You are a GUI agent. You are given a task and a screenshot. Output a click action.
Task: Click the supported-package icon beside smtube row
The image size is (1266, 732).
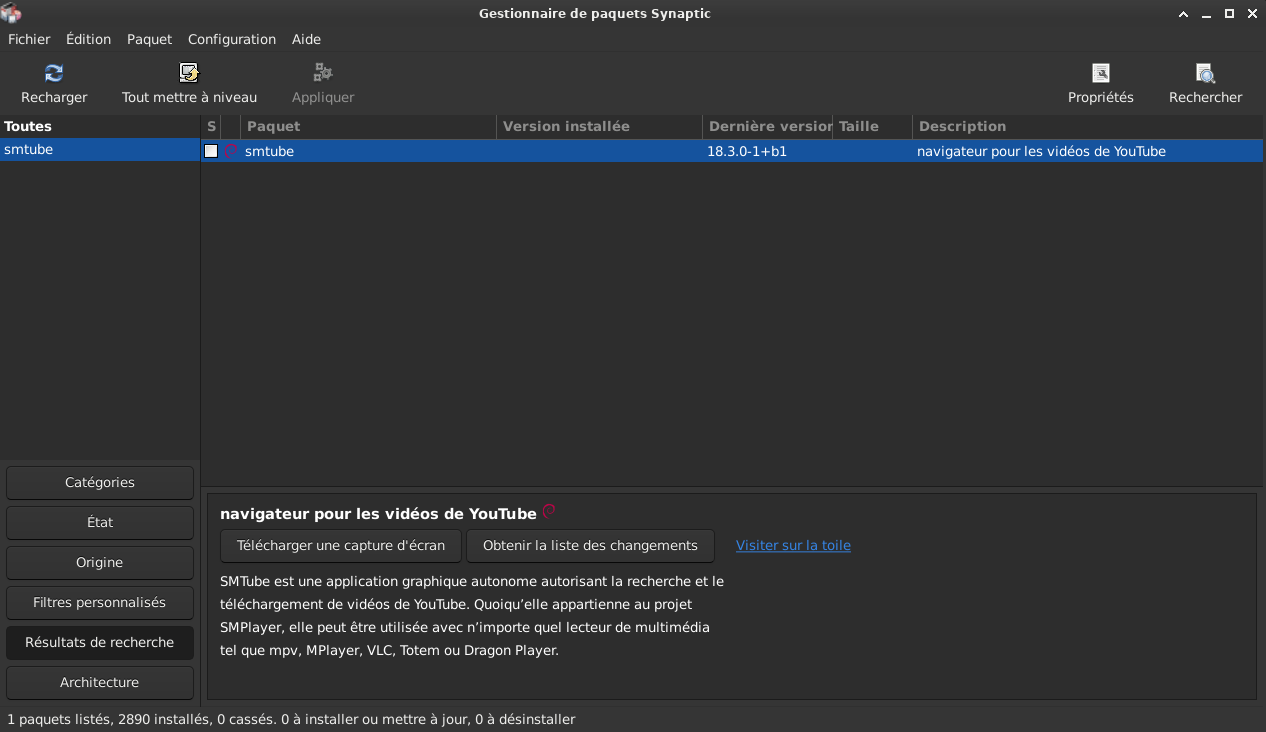tap(229, 151)
